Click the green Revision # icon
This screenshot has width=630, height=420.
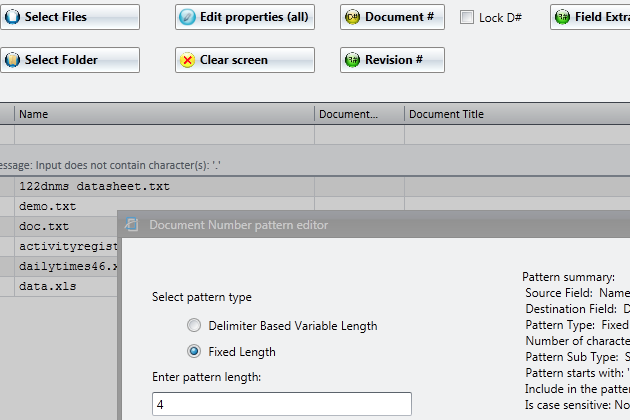pos(352,60)
